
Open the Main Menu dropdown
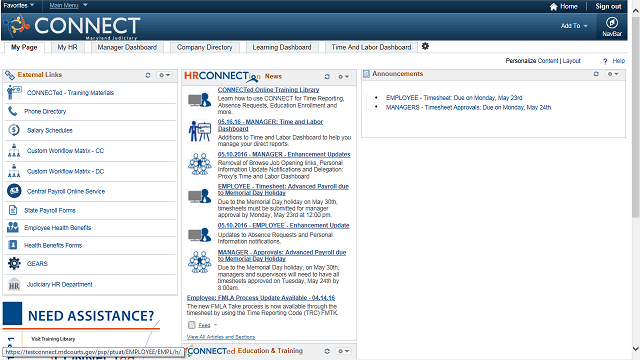click(68, 5)
